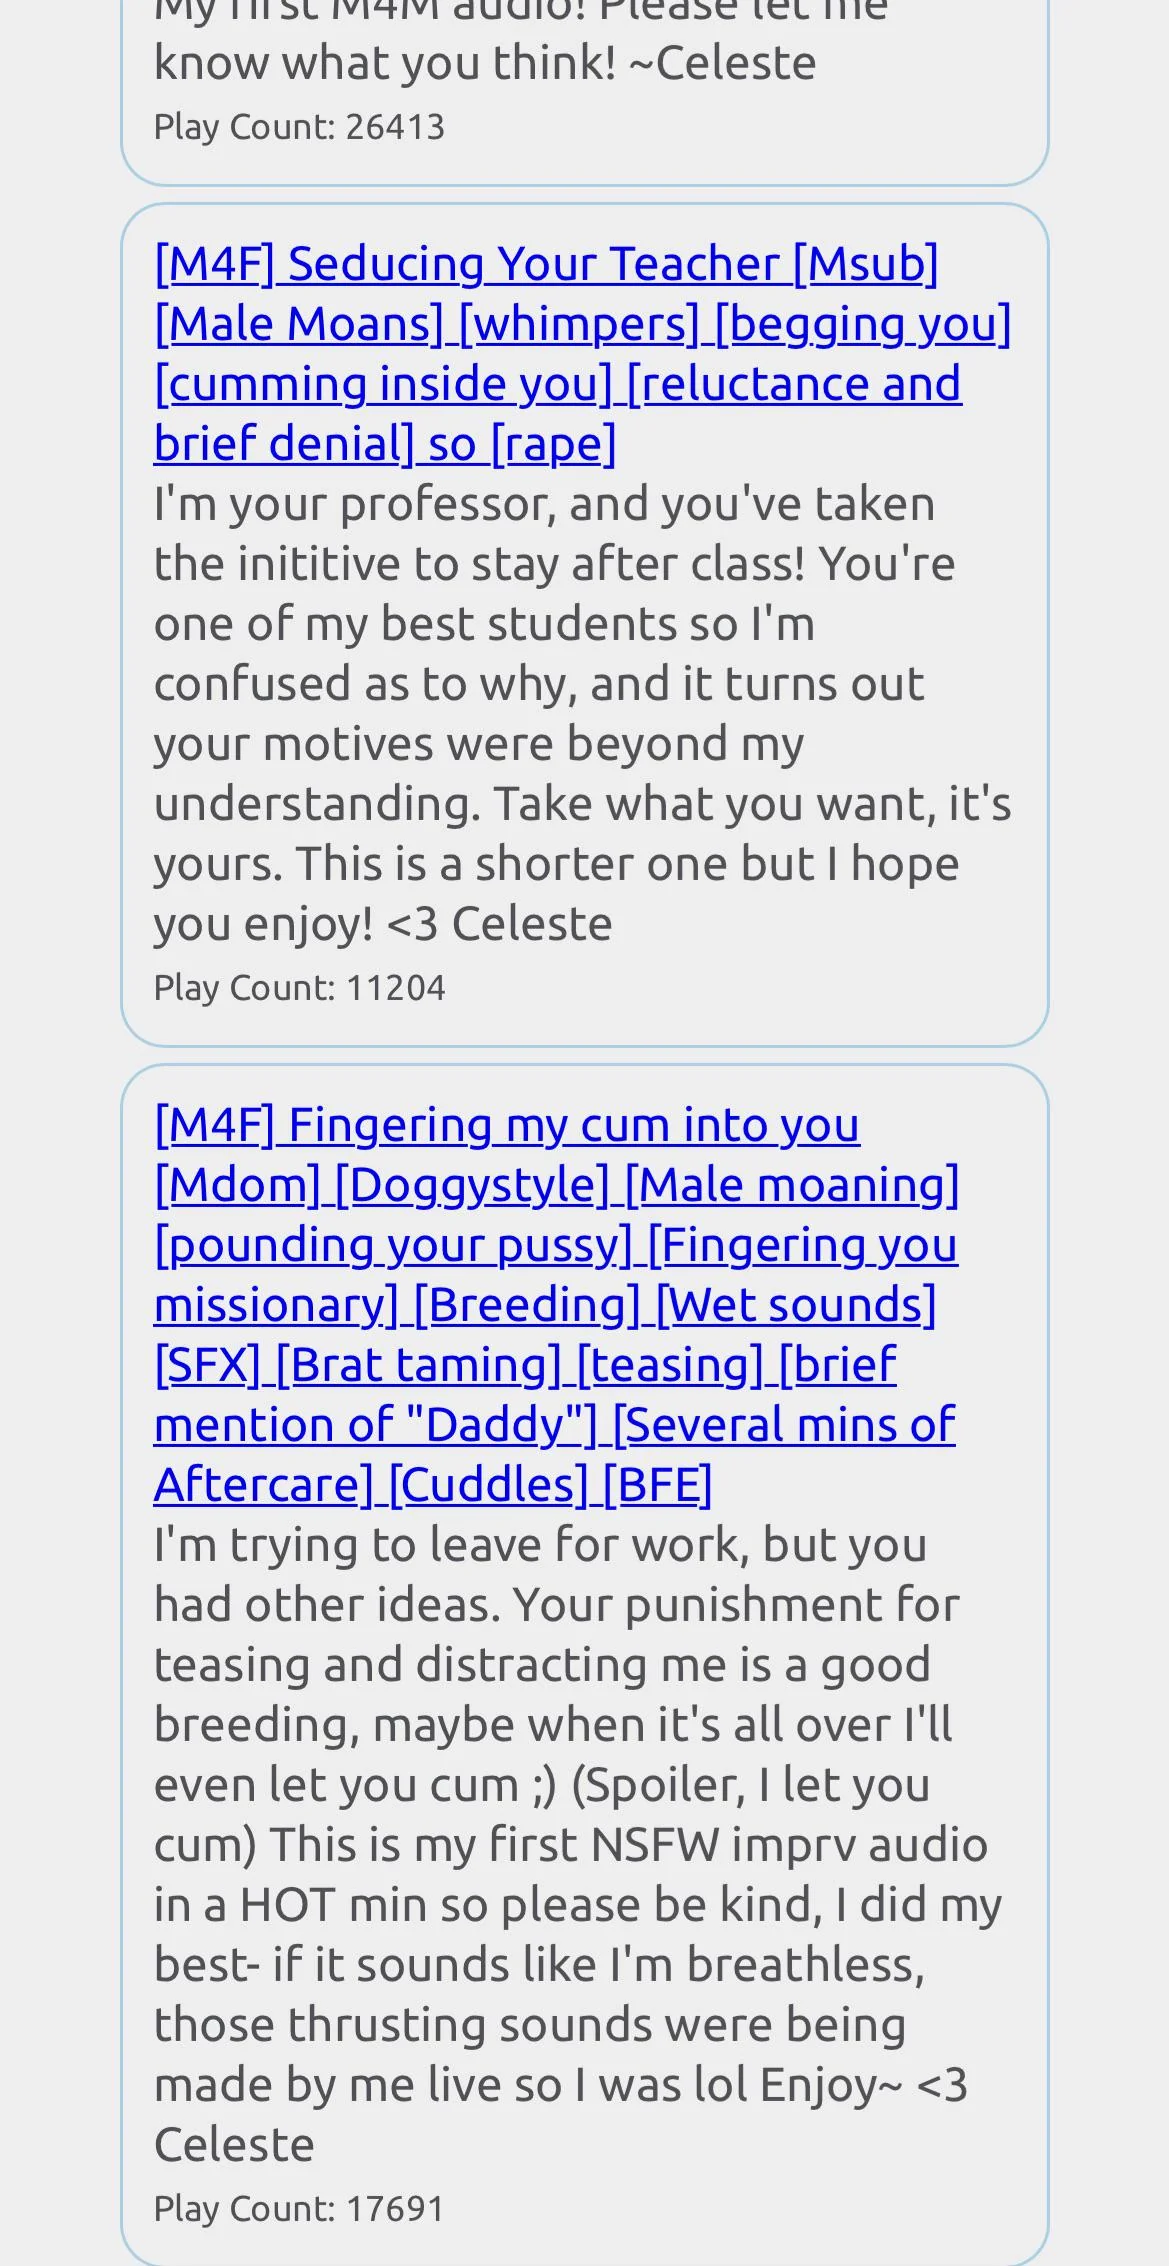Click the "[Cuddles]" tag text
Image resolution: width=1169 pixels, height=2266 pixels.
coord(488,1486)
